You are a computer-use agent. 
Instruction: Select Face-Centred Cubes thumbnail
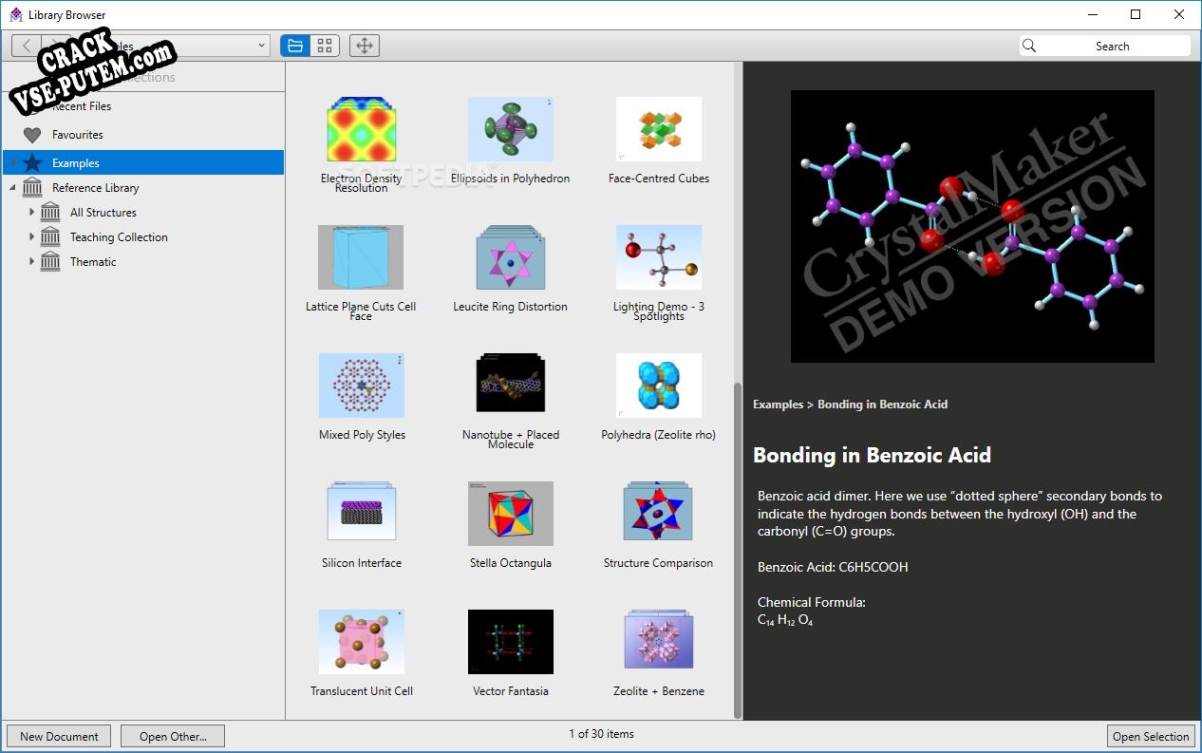659,130
